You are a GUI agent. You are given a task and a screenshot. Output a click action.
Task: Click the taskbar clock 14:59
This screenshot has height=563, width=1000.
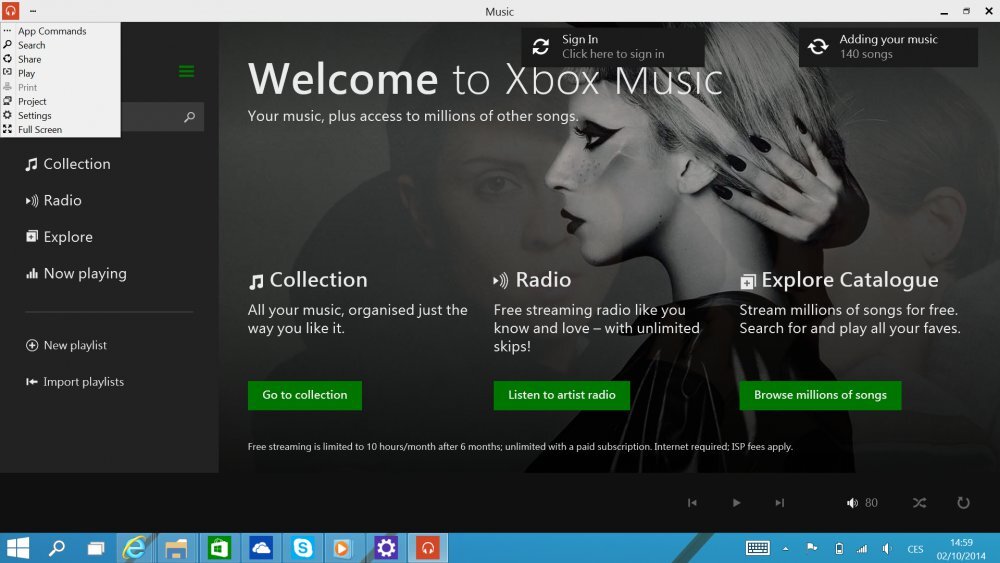point(961,549)
